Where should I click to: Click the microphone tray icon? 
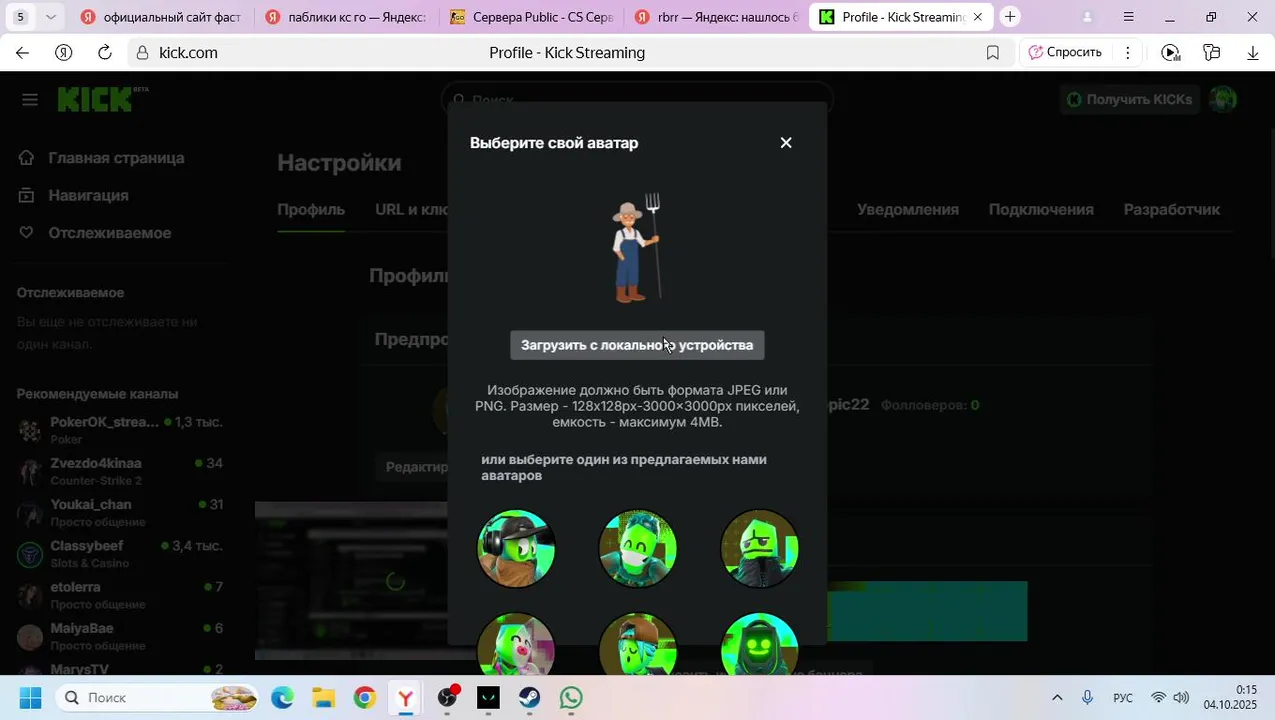1087,698
